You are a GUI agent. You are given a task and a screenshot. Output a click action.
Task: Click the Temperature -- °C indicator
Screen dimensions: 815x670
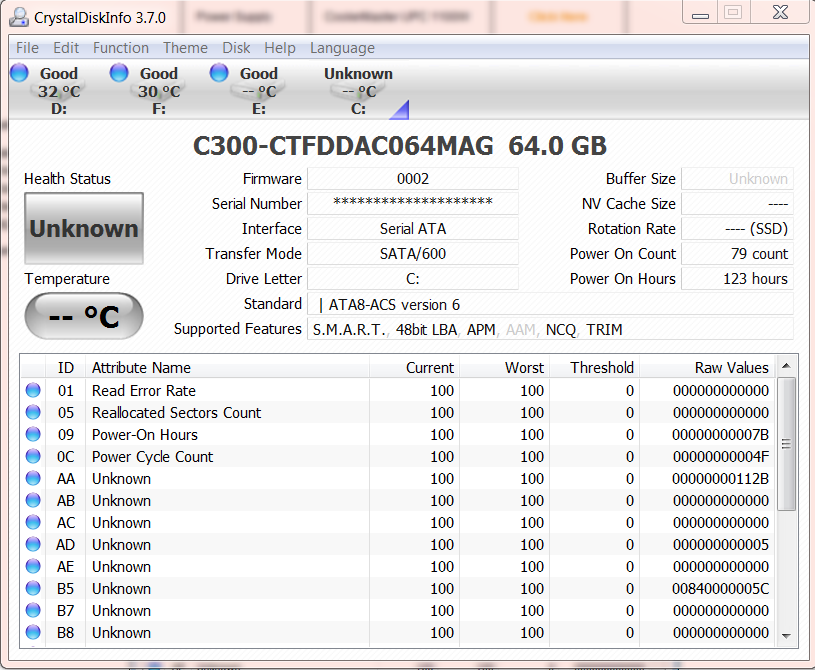84,316
